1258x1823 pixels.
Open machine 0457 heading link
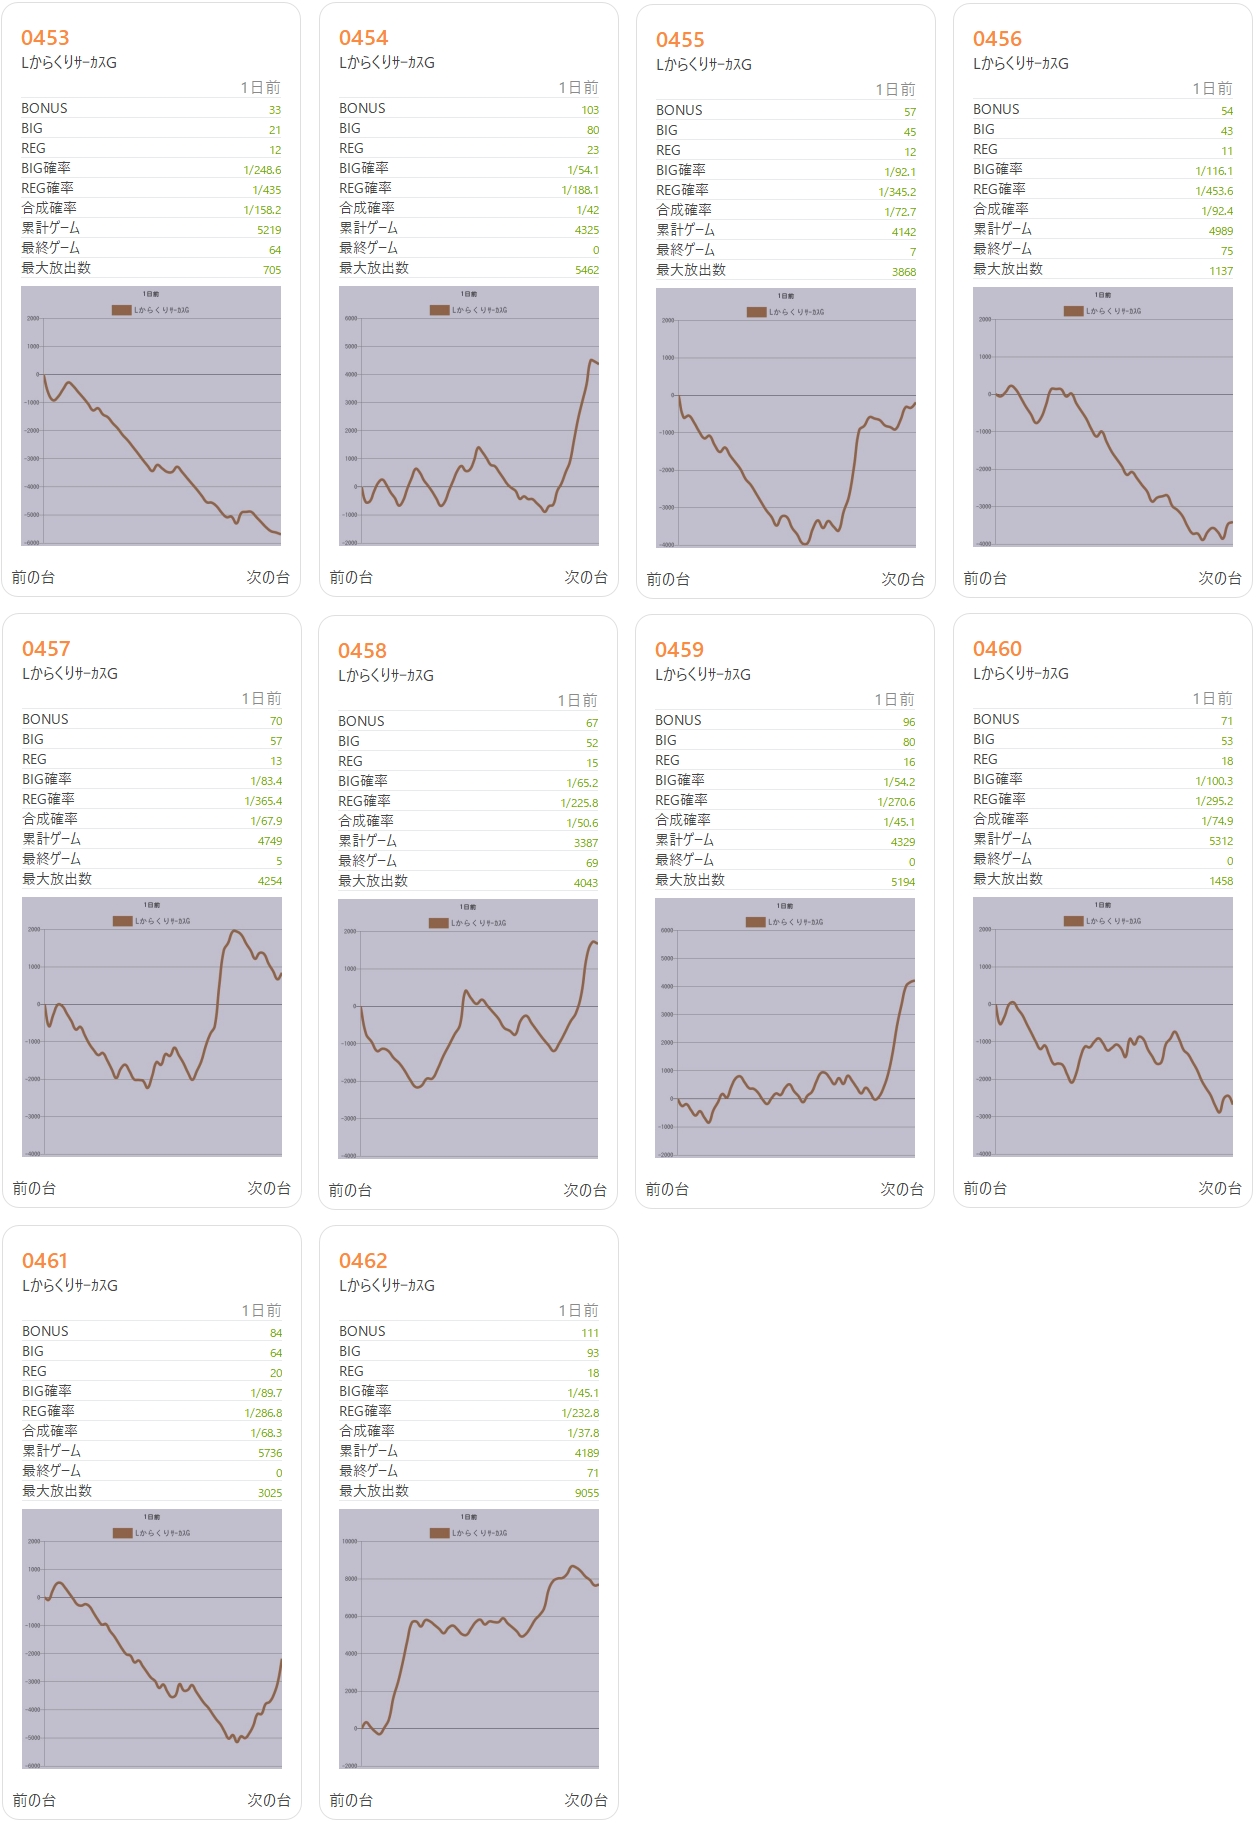(46, 649)
